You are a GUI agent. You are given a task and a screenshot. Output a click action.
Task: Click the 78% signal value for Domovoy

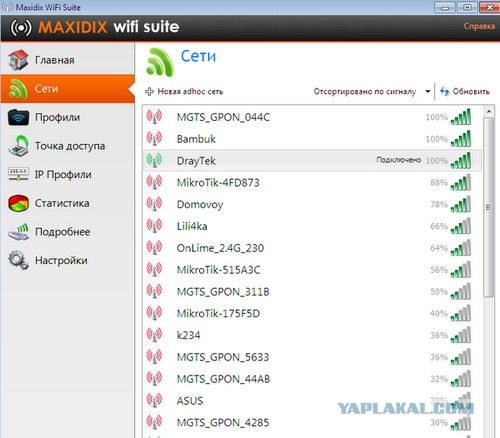pyautogui.click(x=439, y=204)
